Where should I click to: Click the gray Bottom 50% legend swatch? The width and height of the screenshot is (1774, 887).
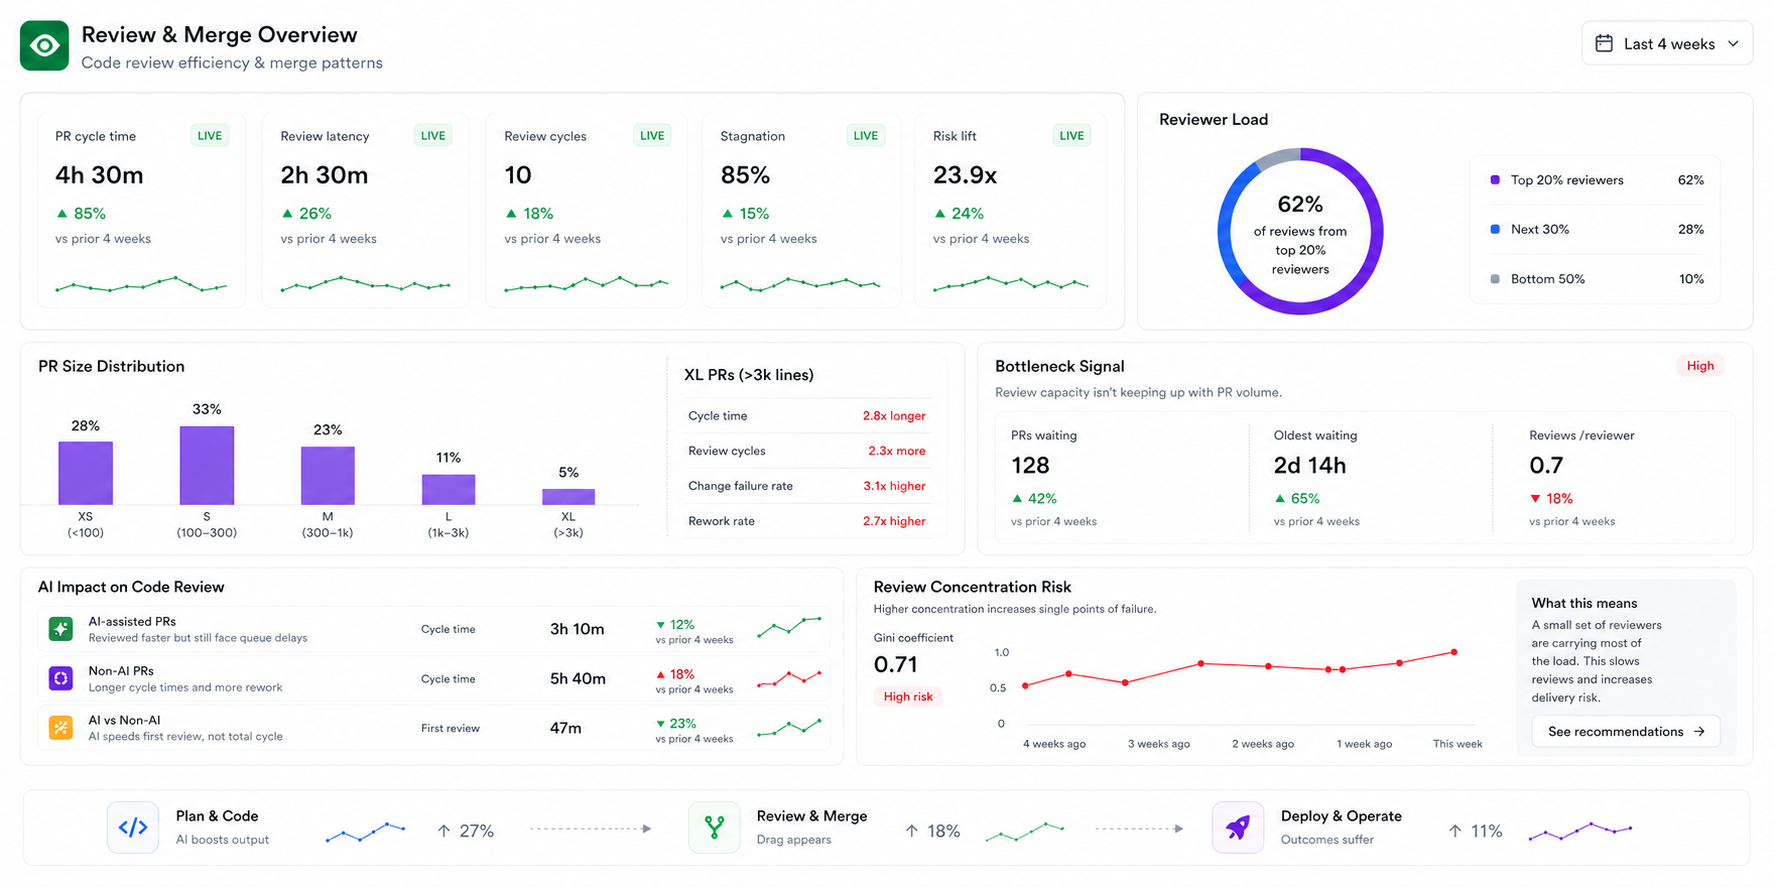click(1495, 279)
